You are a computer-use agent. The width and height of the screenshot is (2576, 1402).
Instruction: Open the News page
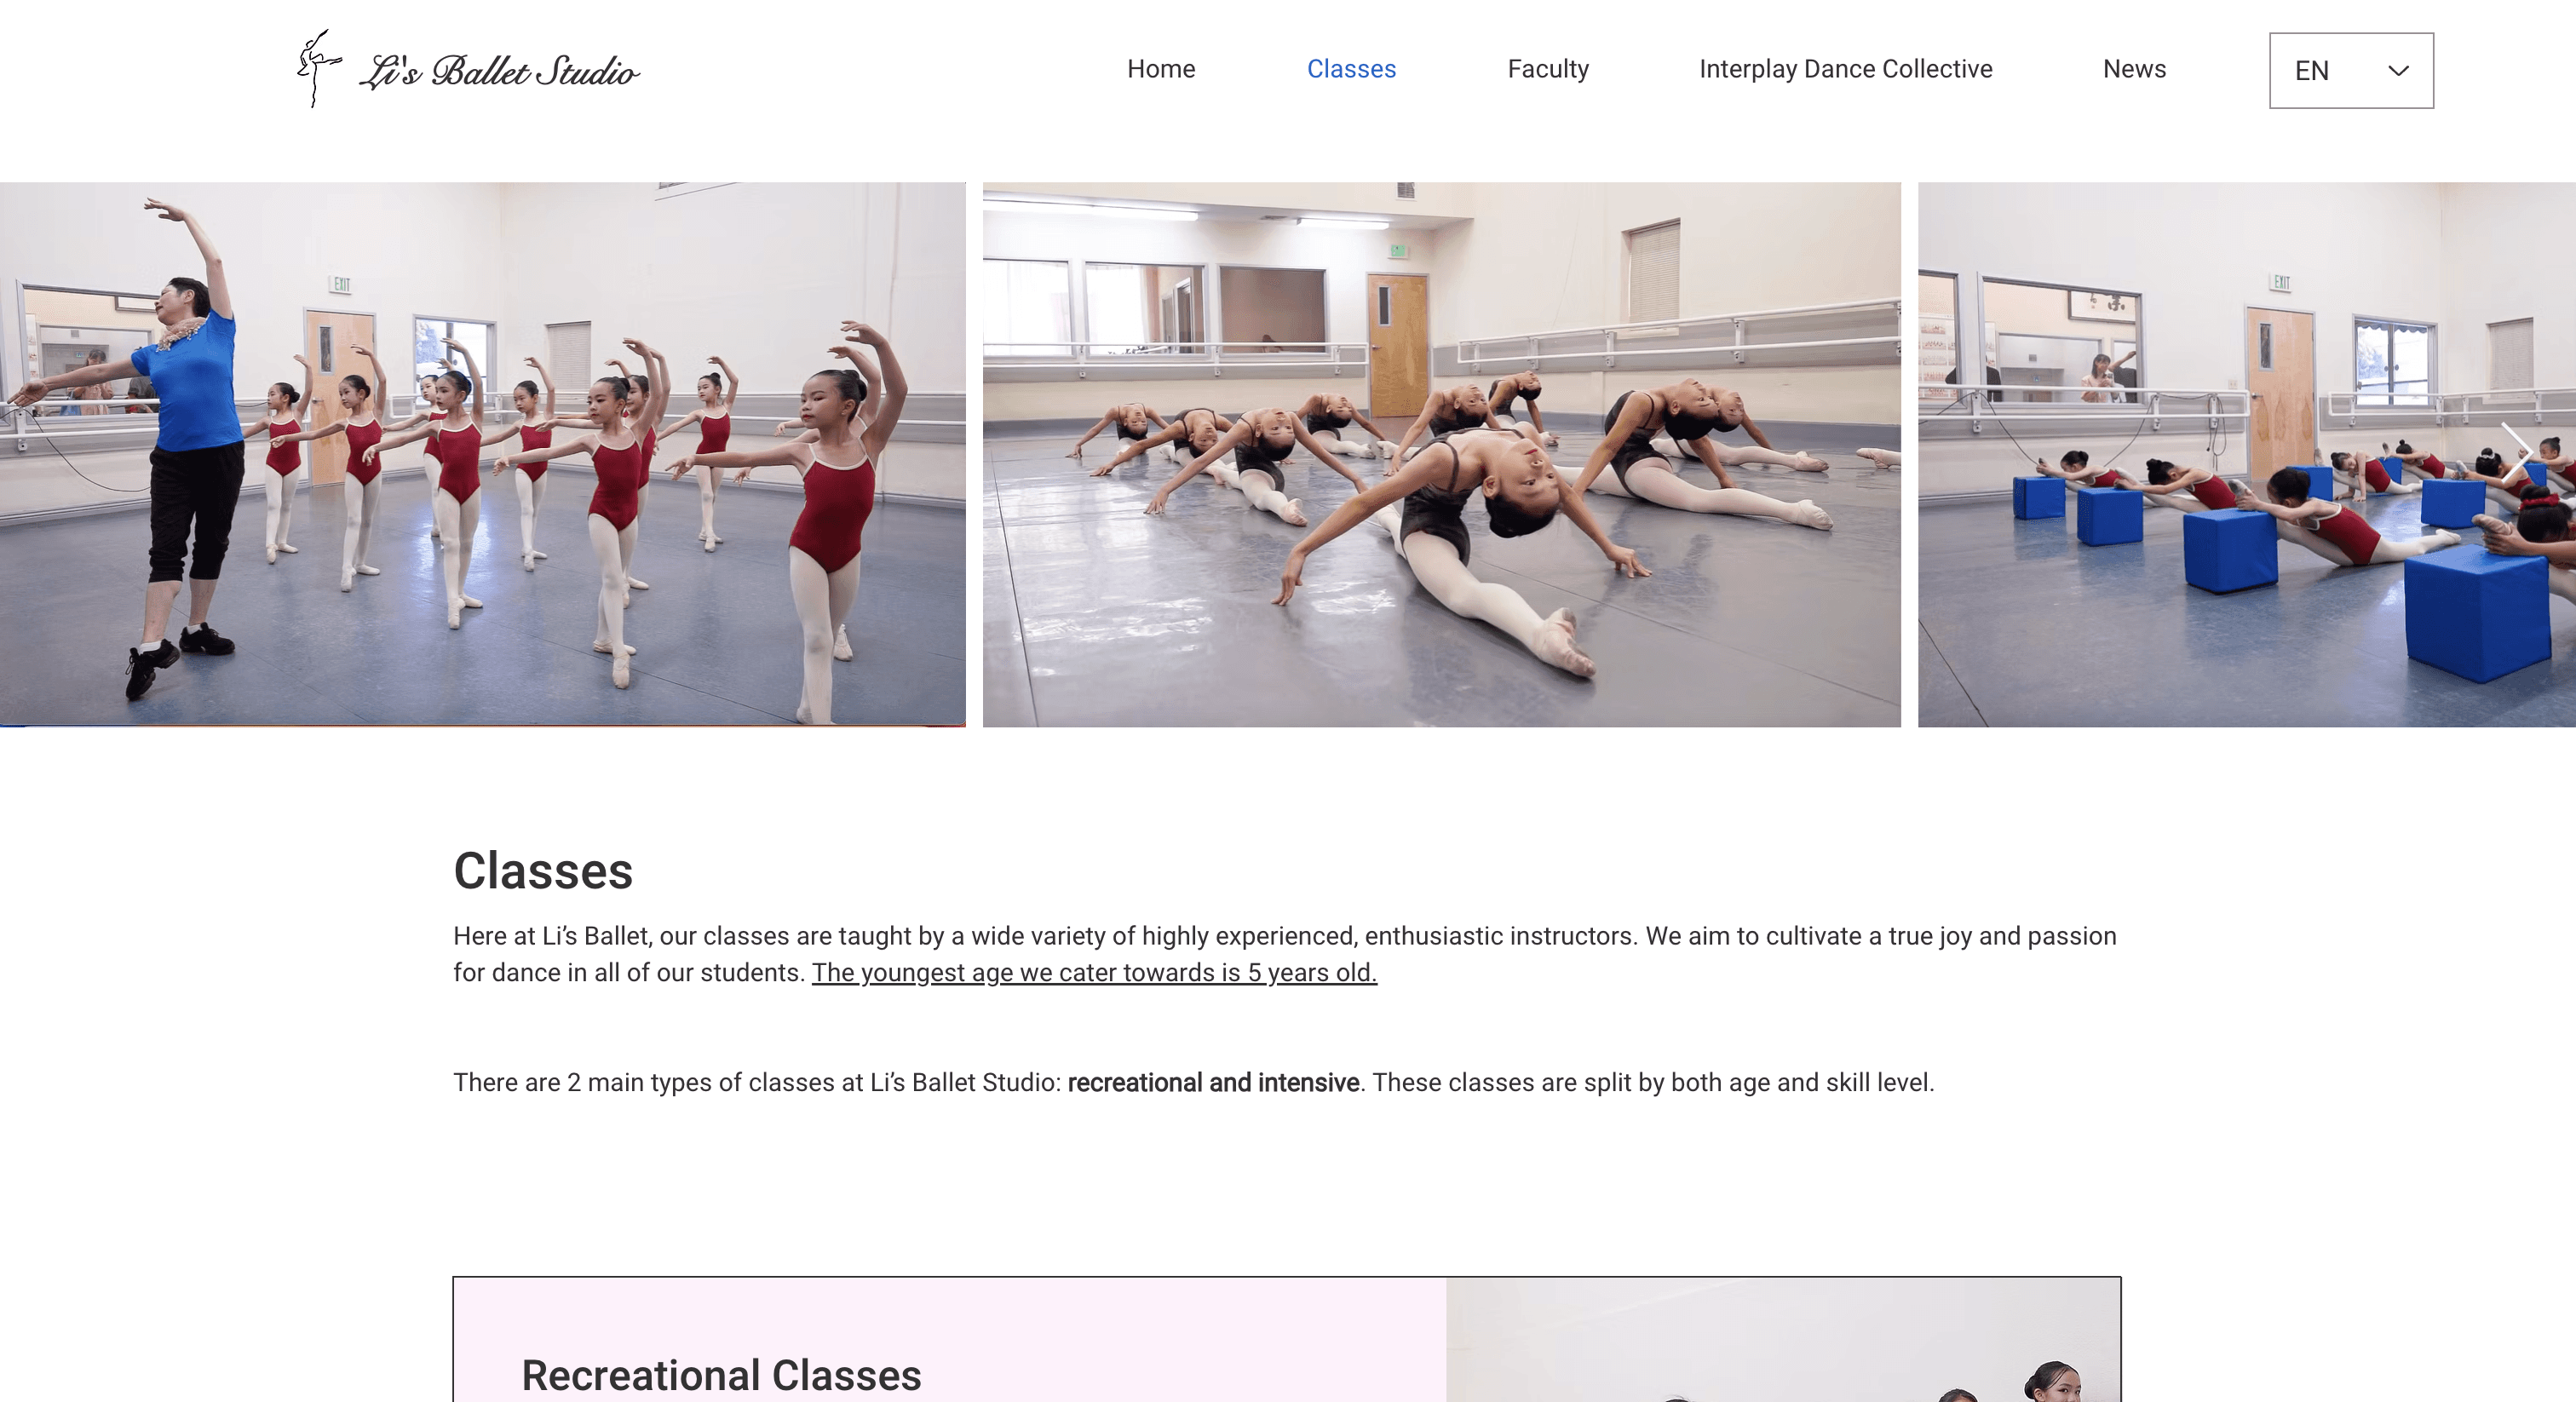pyautogui.click(x=2134, y=69)
